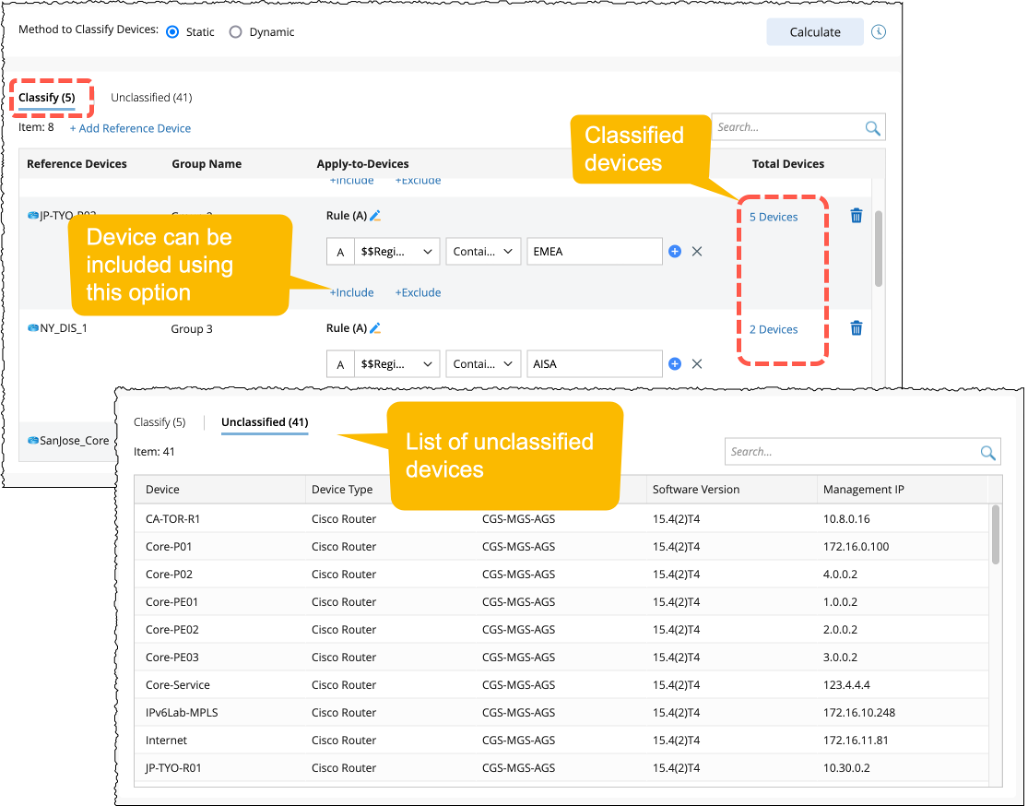
Task: Click the EMEA rule value field
Action: pyautogui.click(x=594, y=252)
